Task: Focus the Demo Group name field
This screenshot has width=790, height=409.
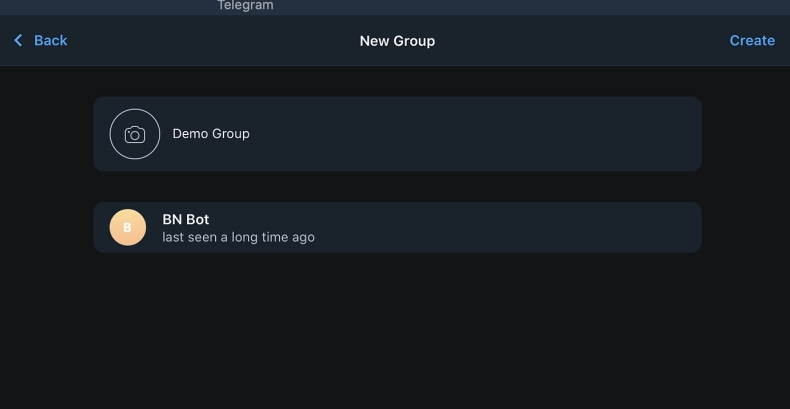Action: click(211, 134)
